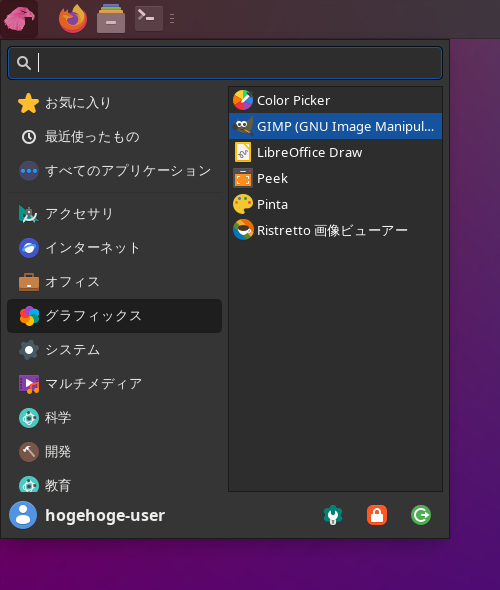Click the internet globe icon
The width and height of the screenshot is (500, 590).
click(29, 248)
